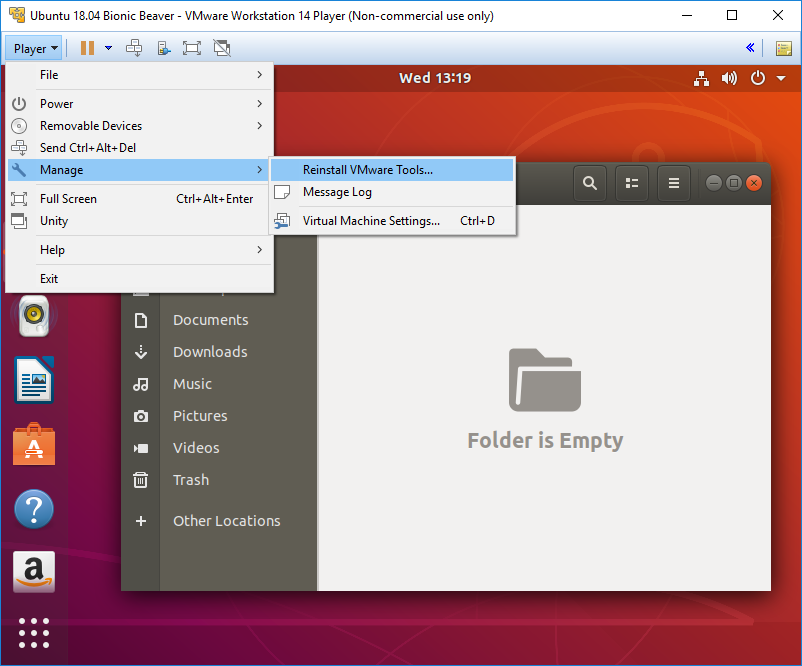Open Videos in the Files sidebar
The width and height of the screenshot is (802, 666).
point(219,448)
